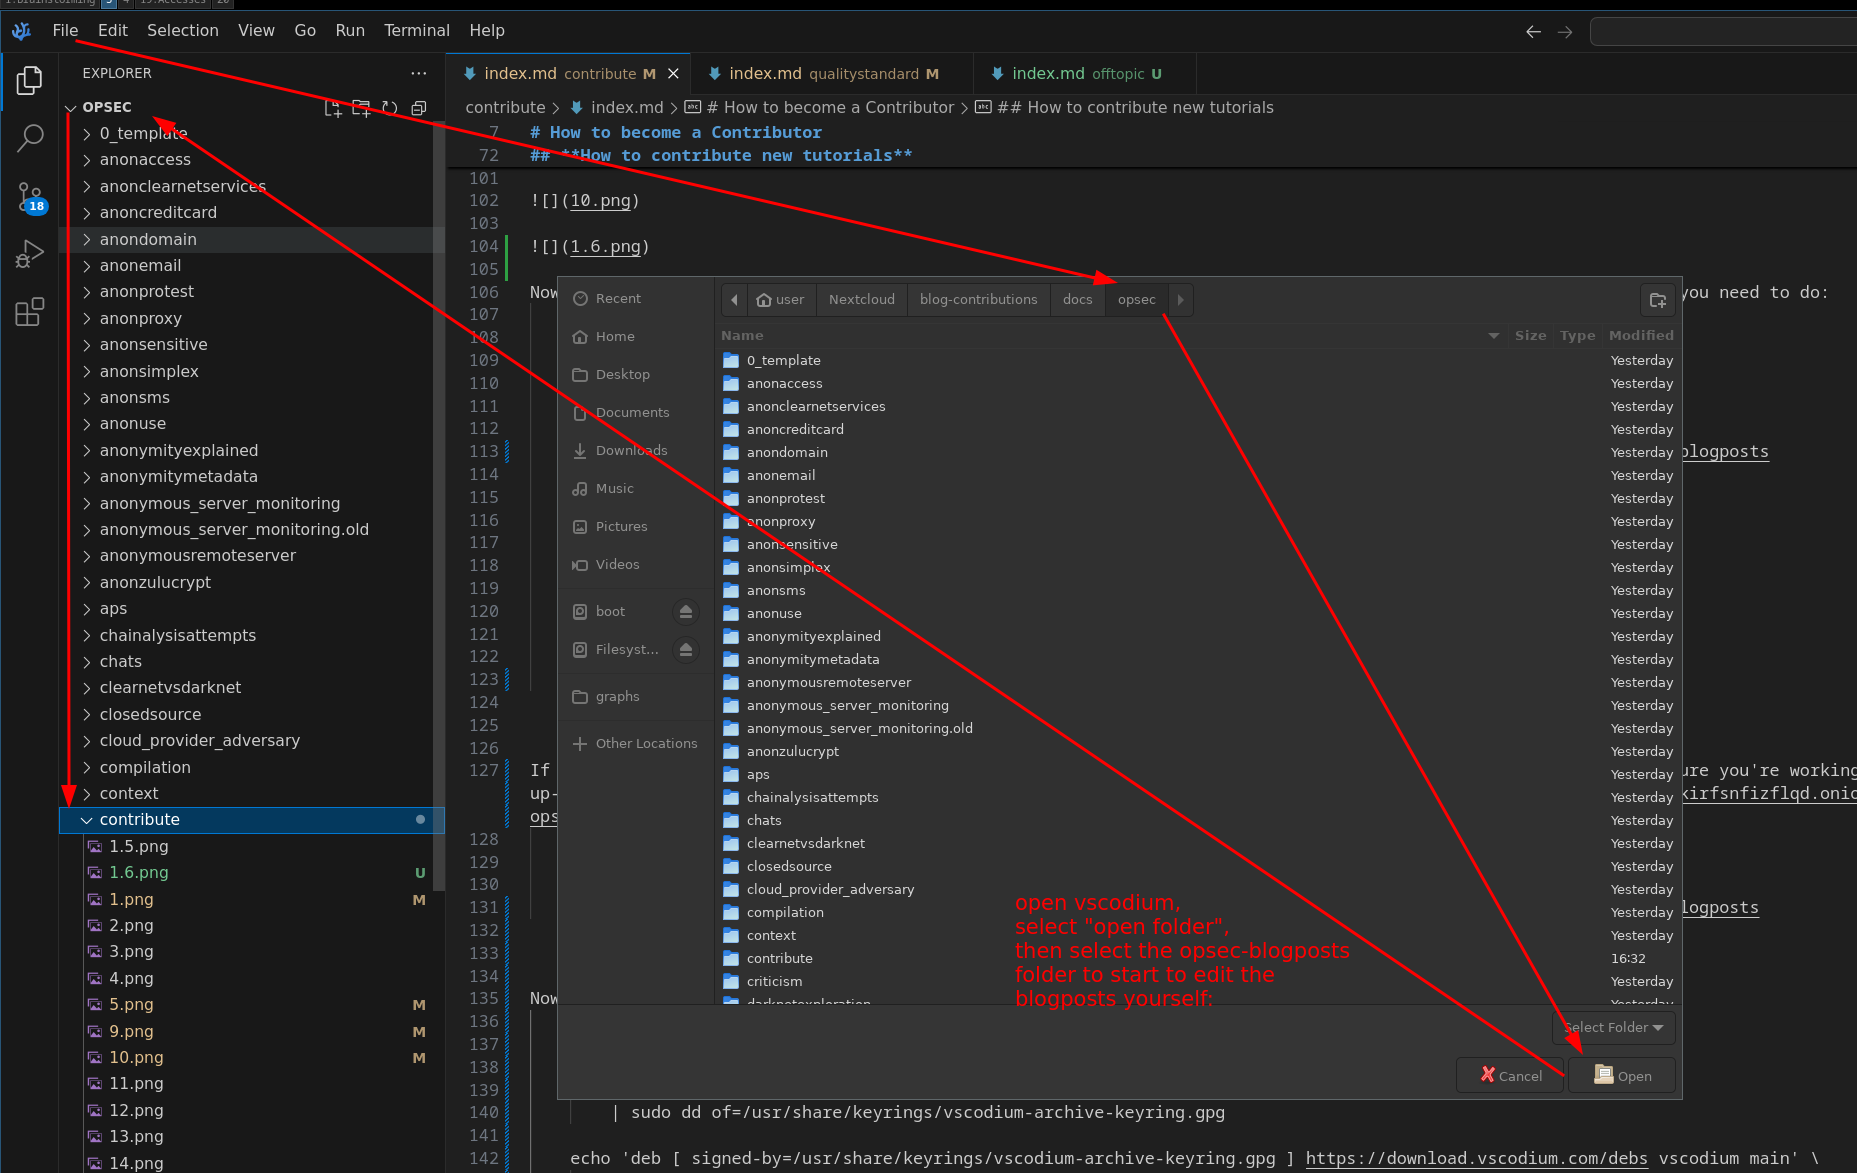Open the Search view in activity bar
Screen dimensions: 1857x1173
[x=29, y=138]
